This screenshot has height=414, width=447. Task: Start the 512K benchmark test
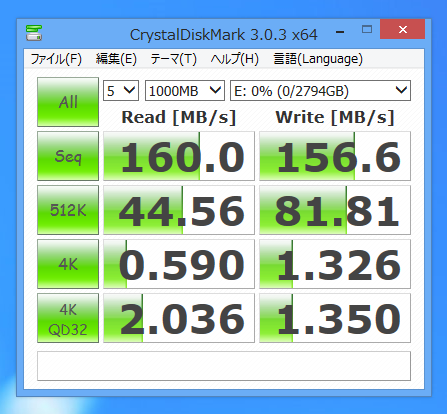point(68,210)
